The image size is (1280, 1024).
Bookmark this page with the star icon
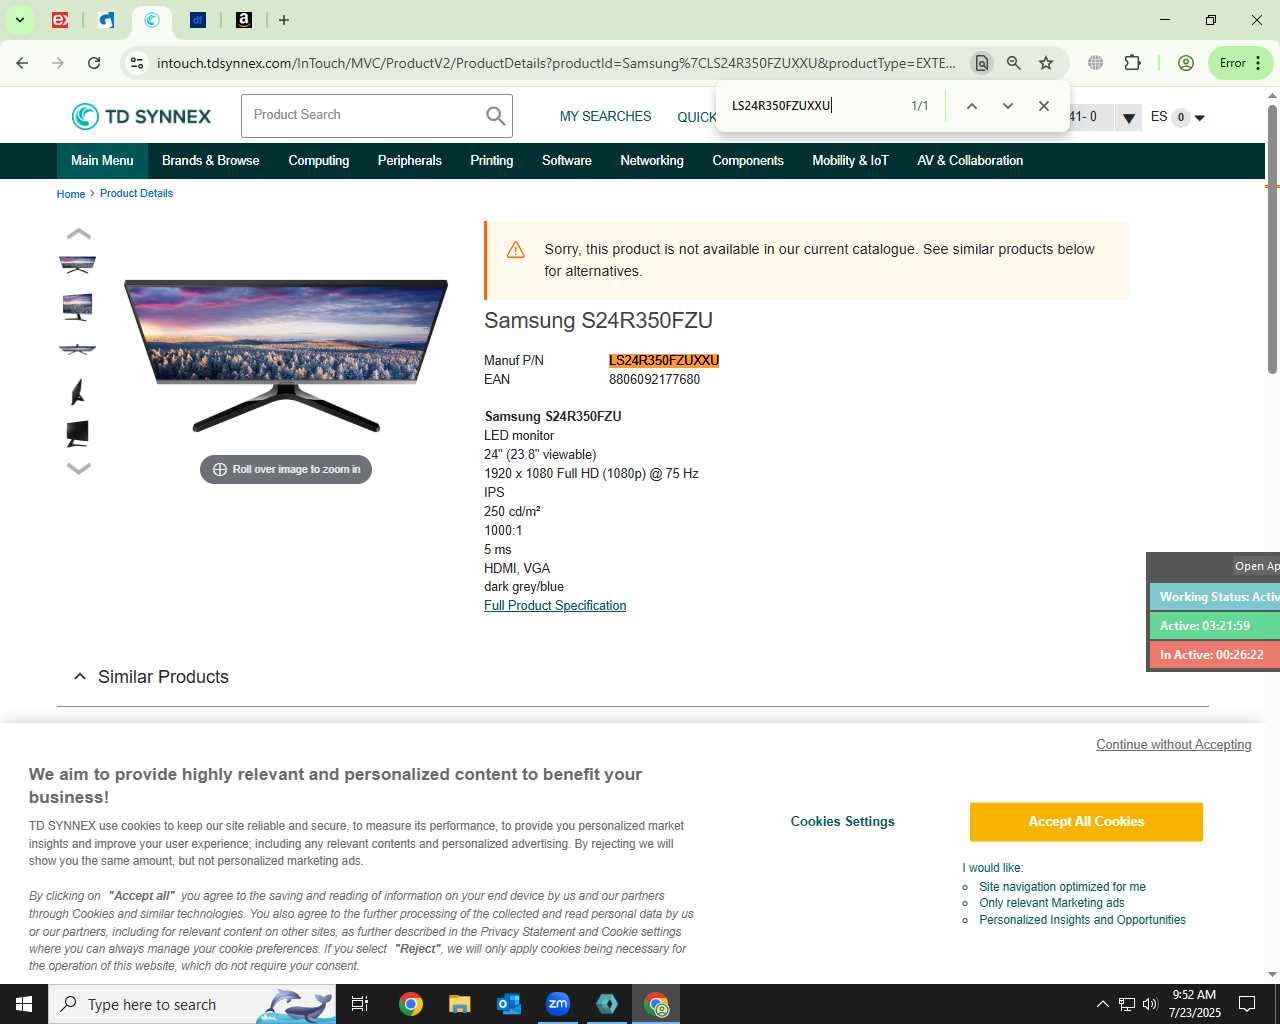tap(1046, 63)
